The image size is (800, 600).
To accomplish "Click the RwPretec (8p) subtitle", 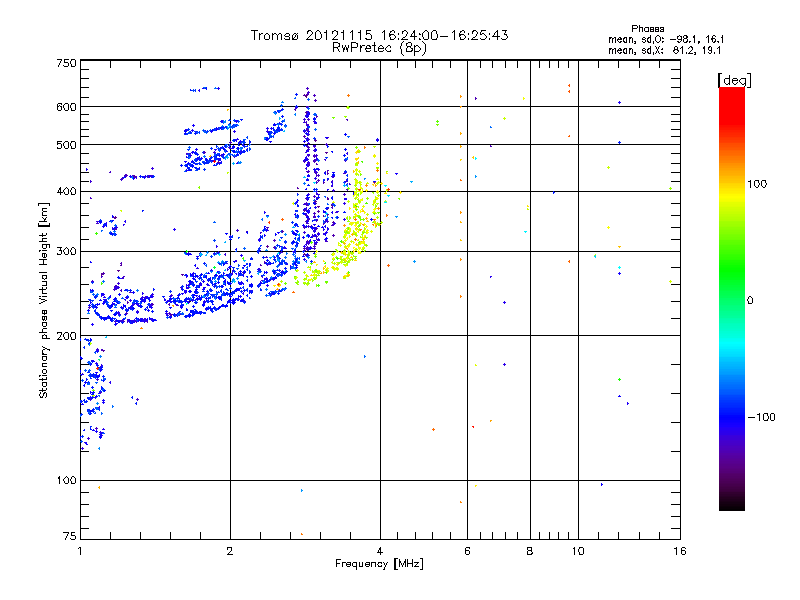I will pos(379,48).
